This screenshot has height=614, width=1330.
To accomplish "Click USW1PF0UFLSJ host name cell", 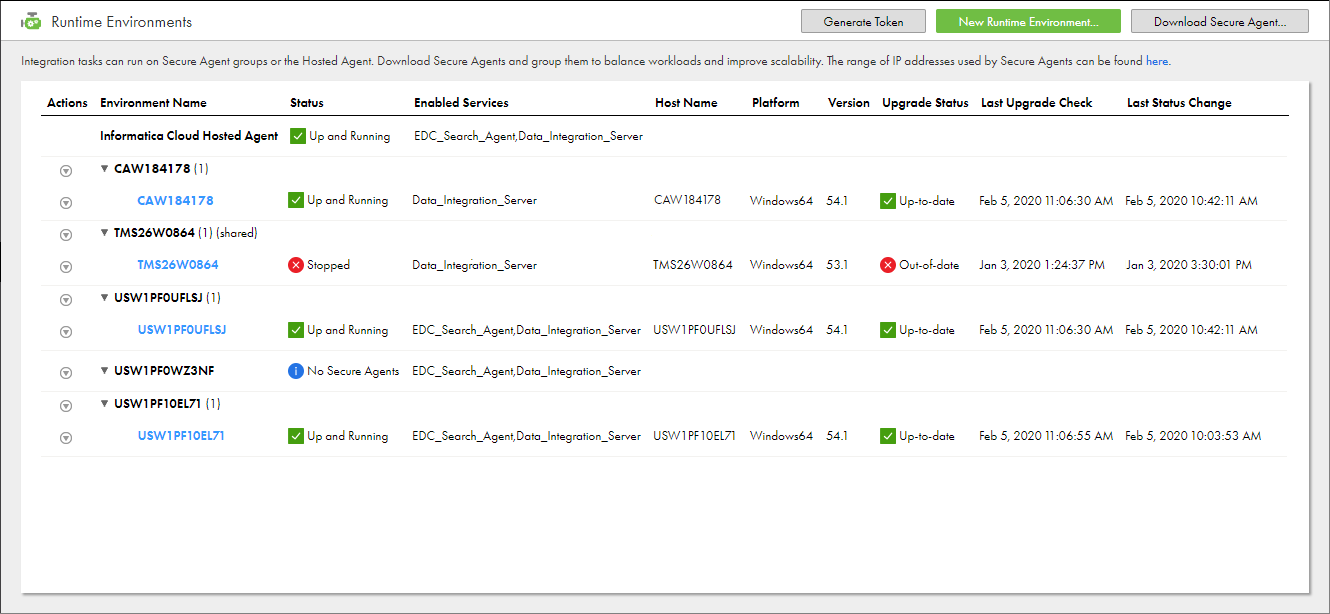I will point(694,330).
